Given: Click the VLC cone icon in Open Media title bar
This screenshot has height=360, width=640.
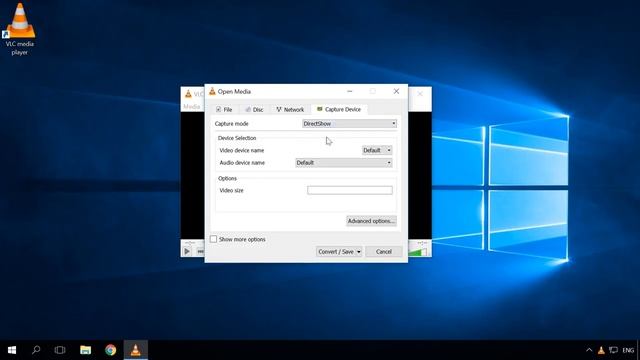Looking at the screenshot, I should tap(212, 91).
